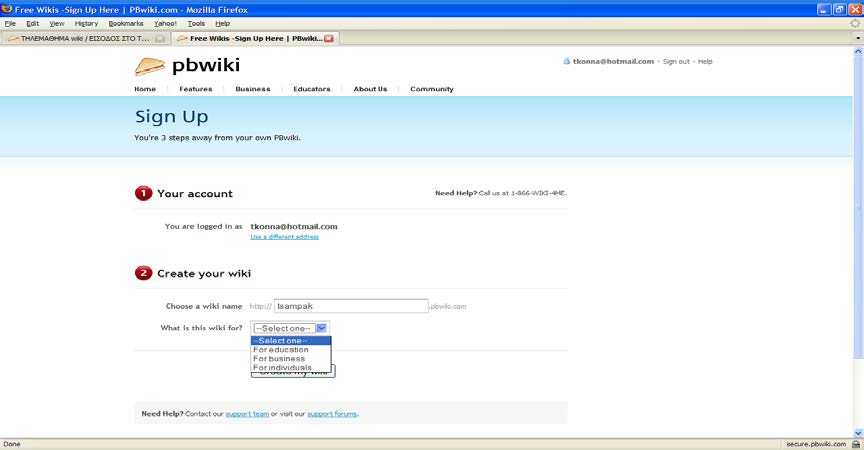
Task: Open the File menu
Action: [x=10, y=24]
